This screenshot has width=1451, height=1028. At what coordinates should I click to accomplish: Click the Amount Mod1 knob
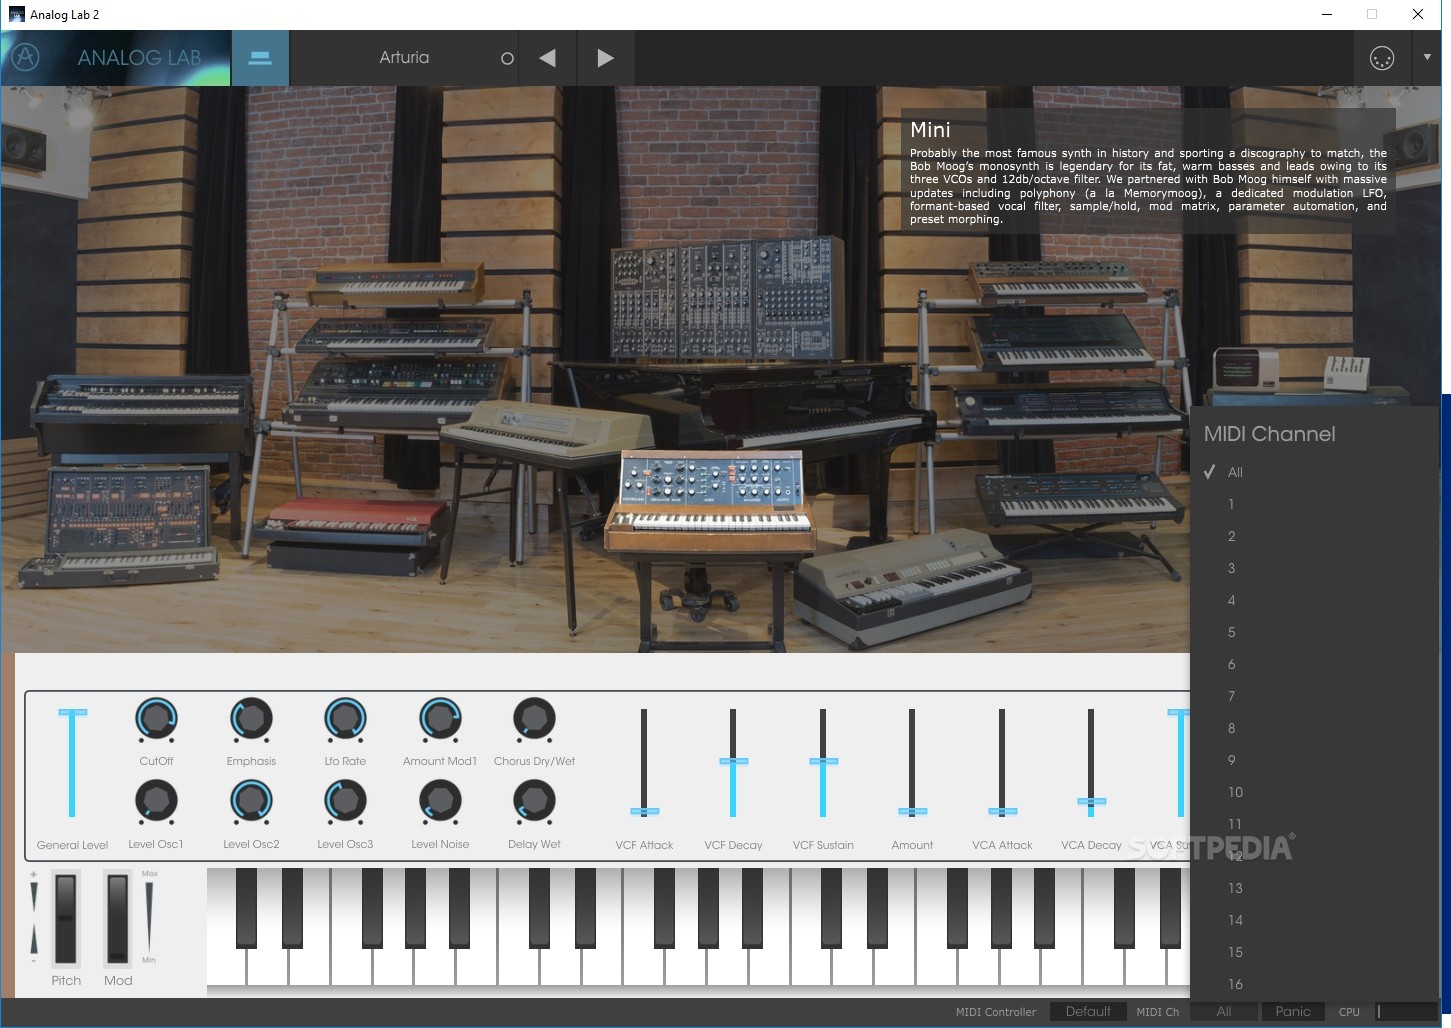click(440, 719)
